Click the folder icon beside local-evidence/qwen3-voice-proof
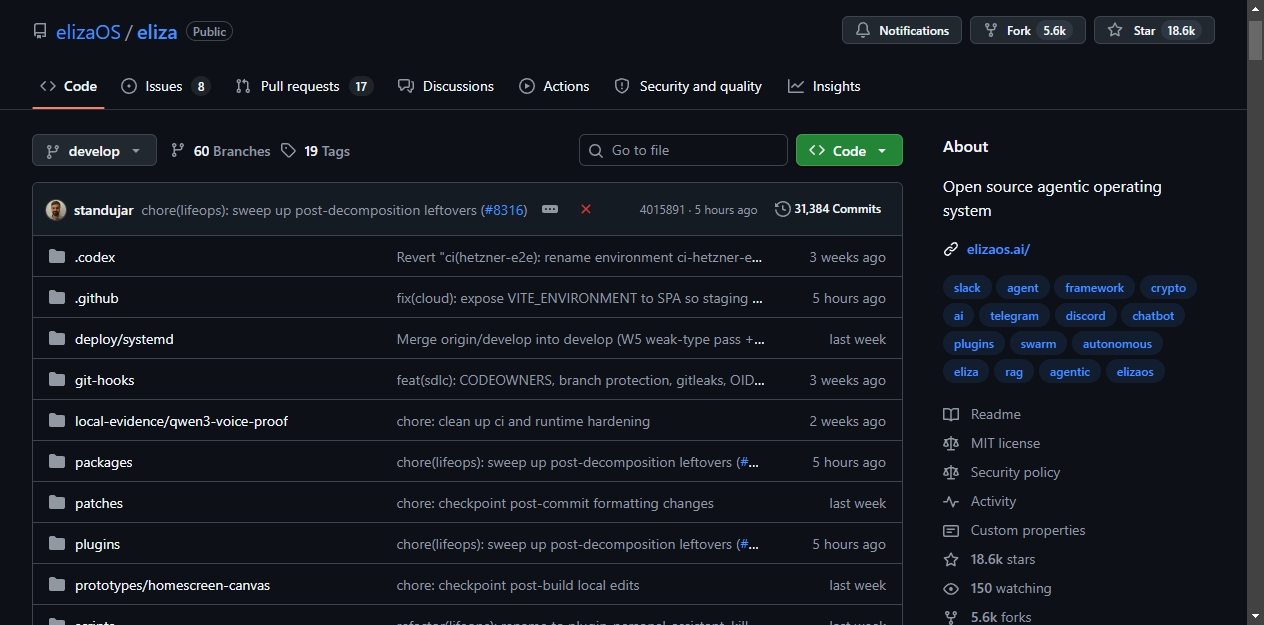Viewport: 1264px width, 625px height. click(57, 421)
